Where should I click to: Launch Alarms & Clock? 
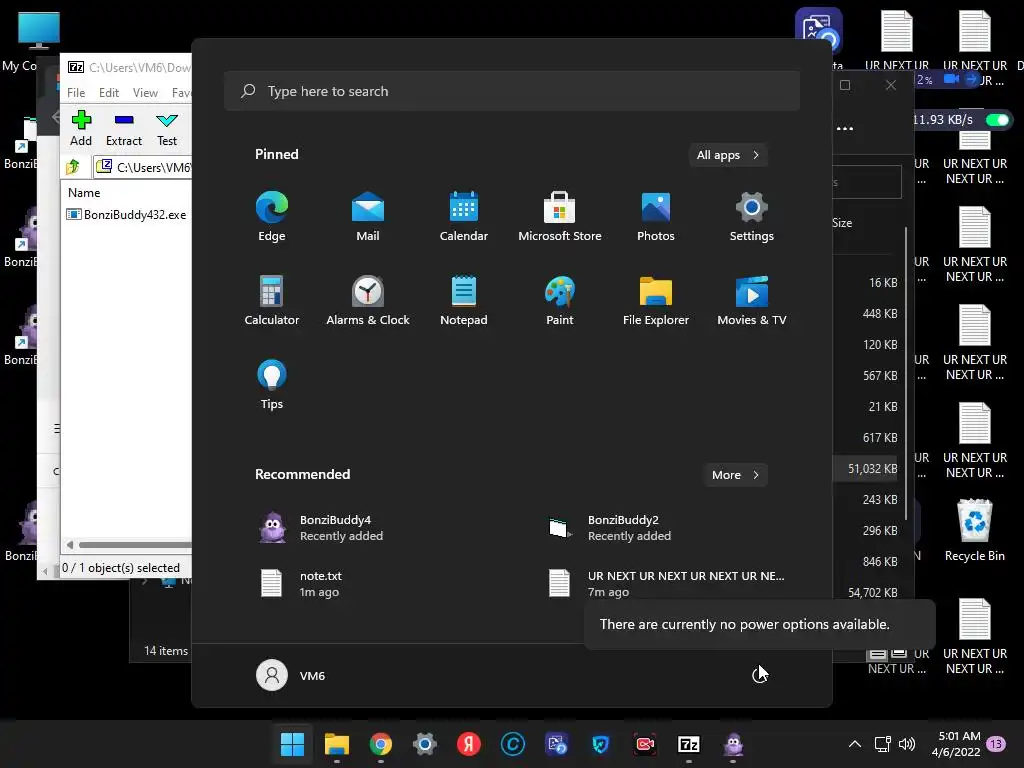point(368,300)
